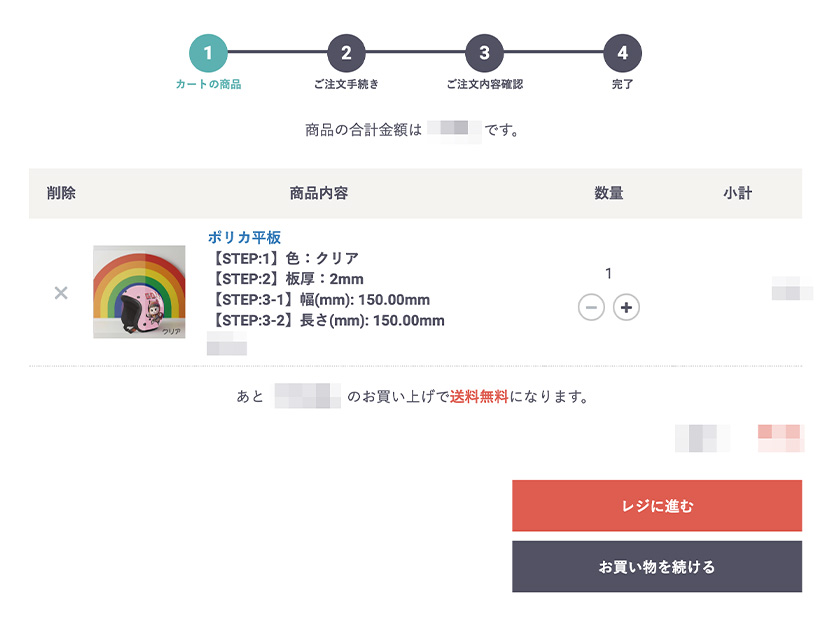This screenshot has height=626, width=828.
Task: Click the 送料無料 red text
Action: point(479,396)
